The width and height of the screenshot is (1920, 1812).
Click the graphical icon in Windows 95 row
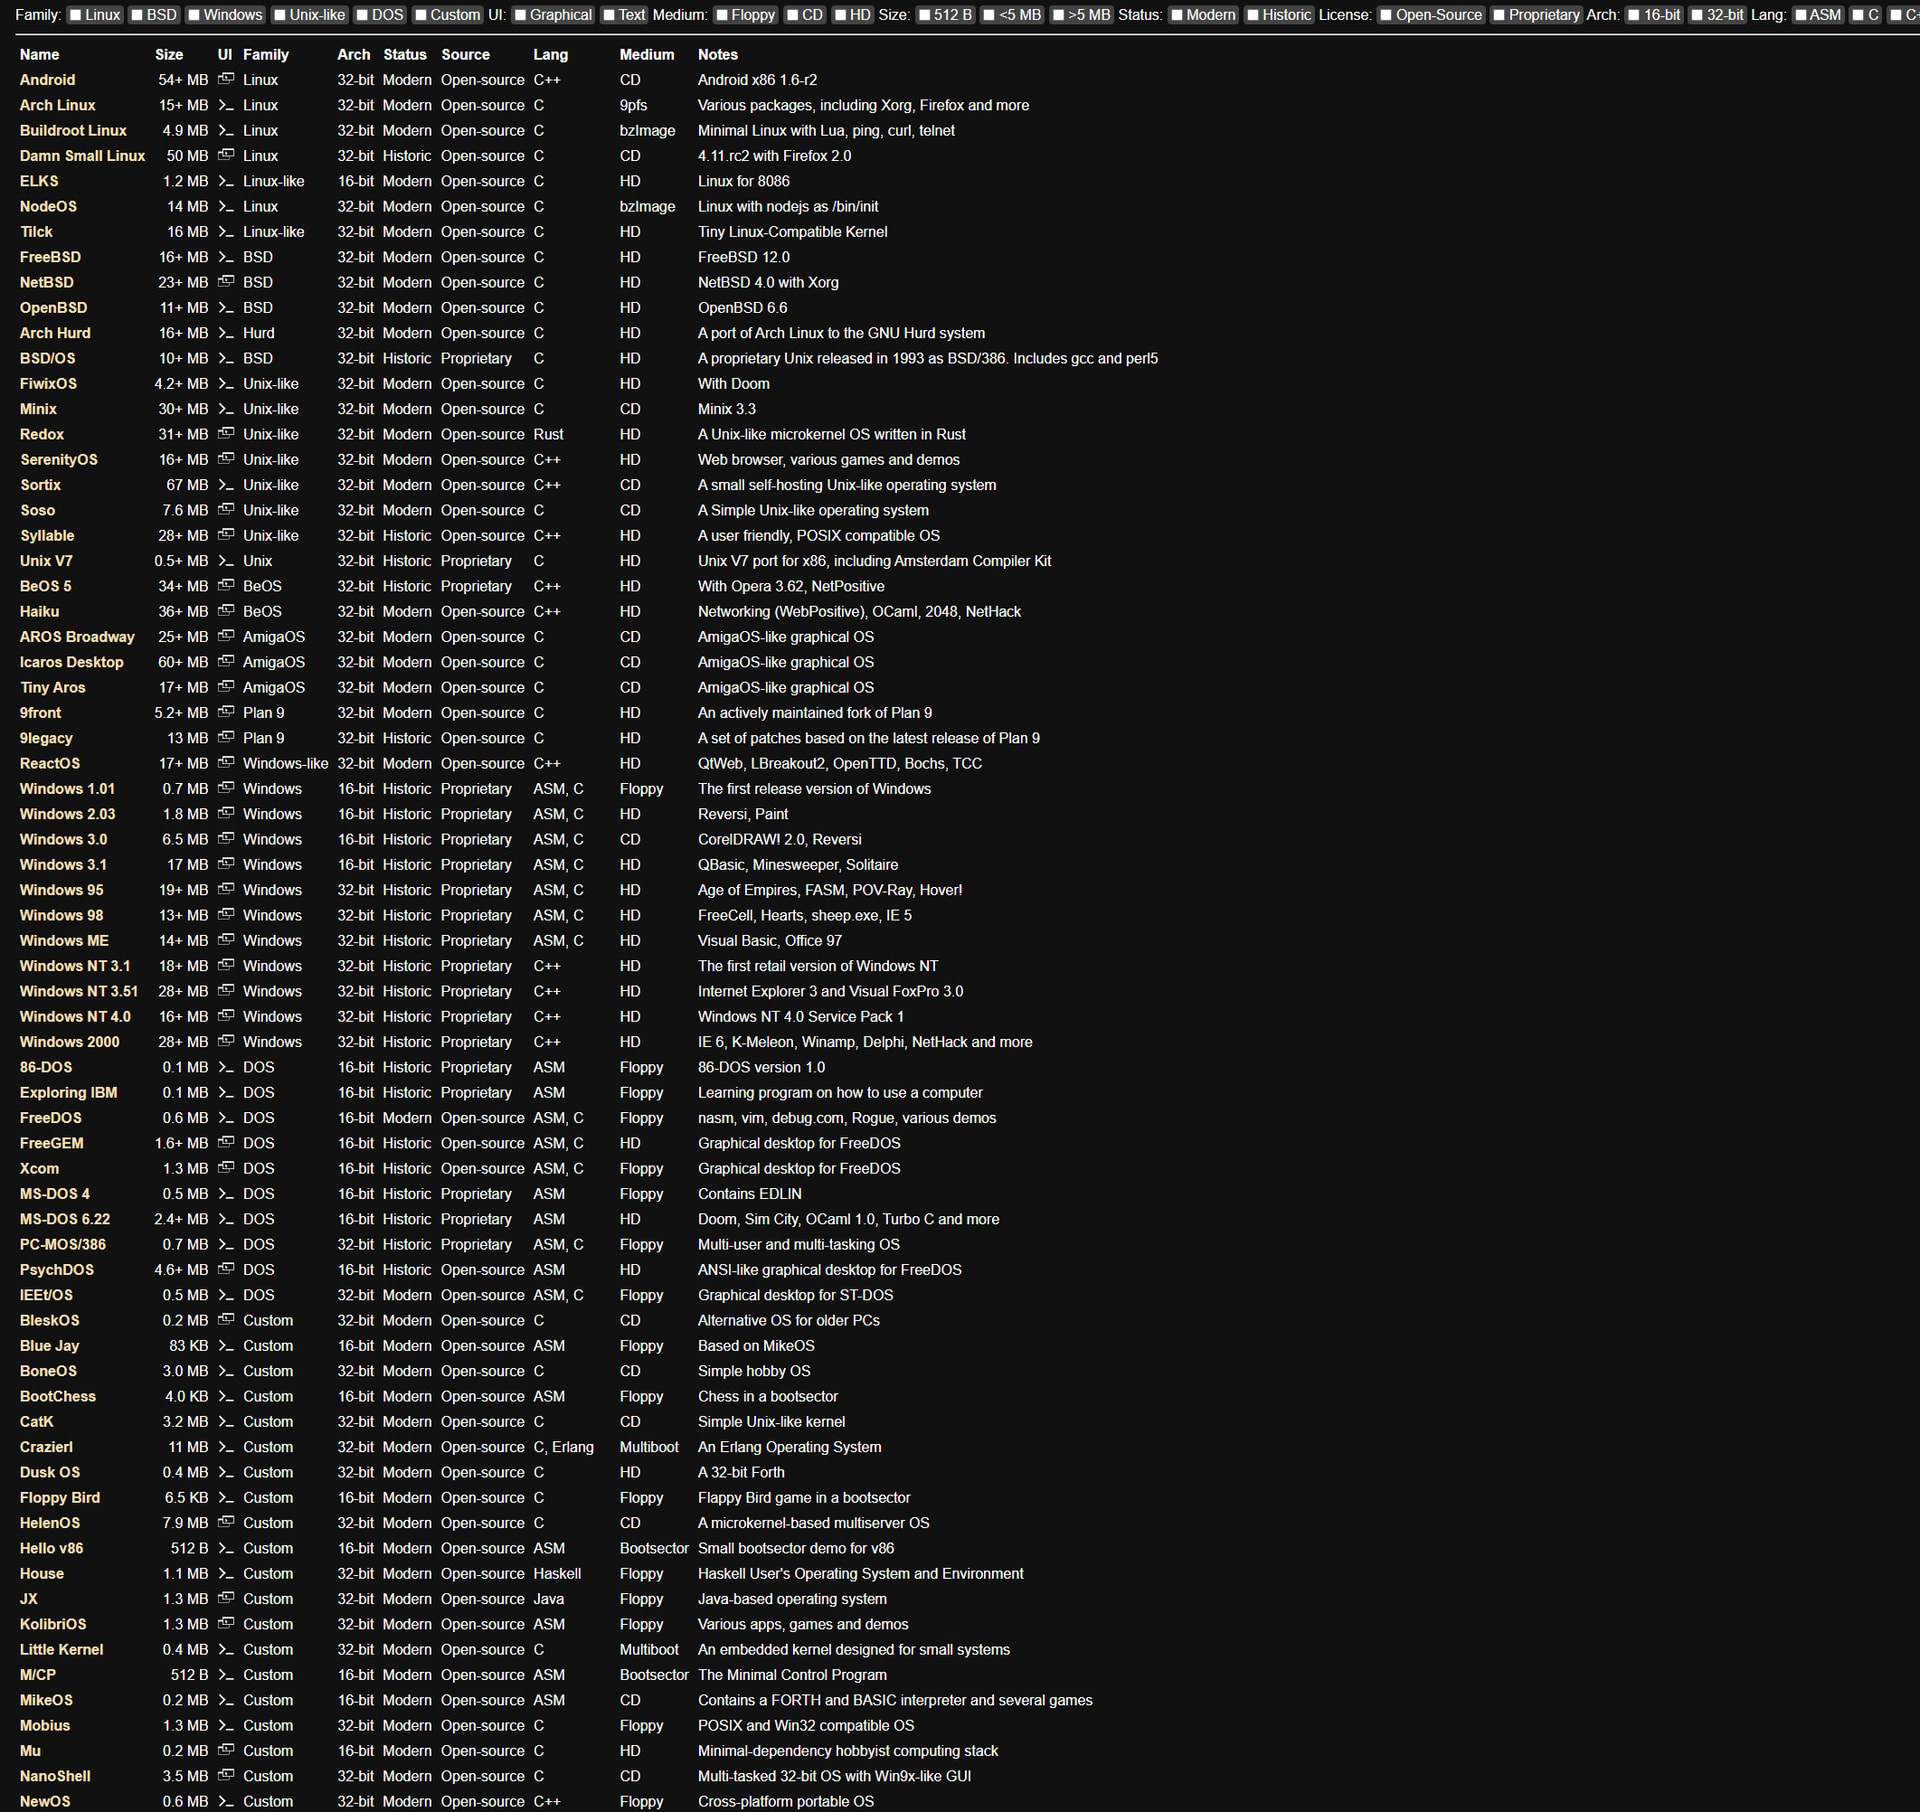[226, 890]
